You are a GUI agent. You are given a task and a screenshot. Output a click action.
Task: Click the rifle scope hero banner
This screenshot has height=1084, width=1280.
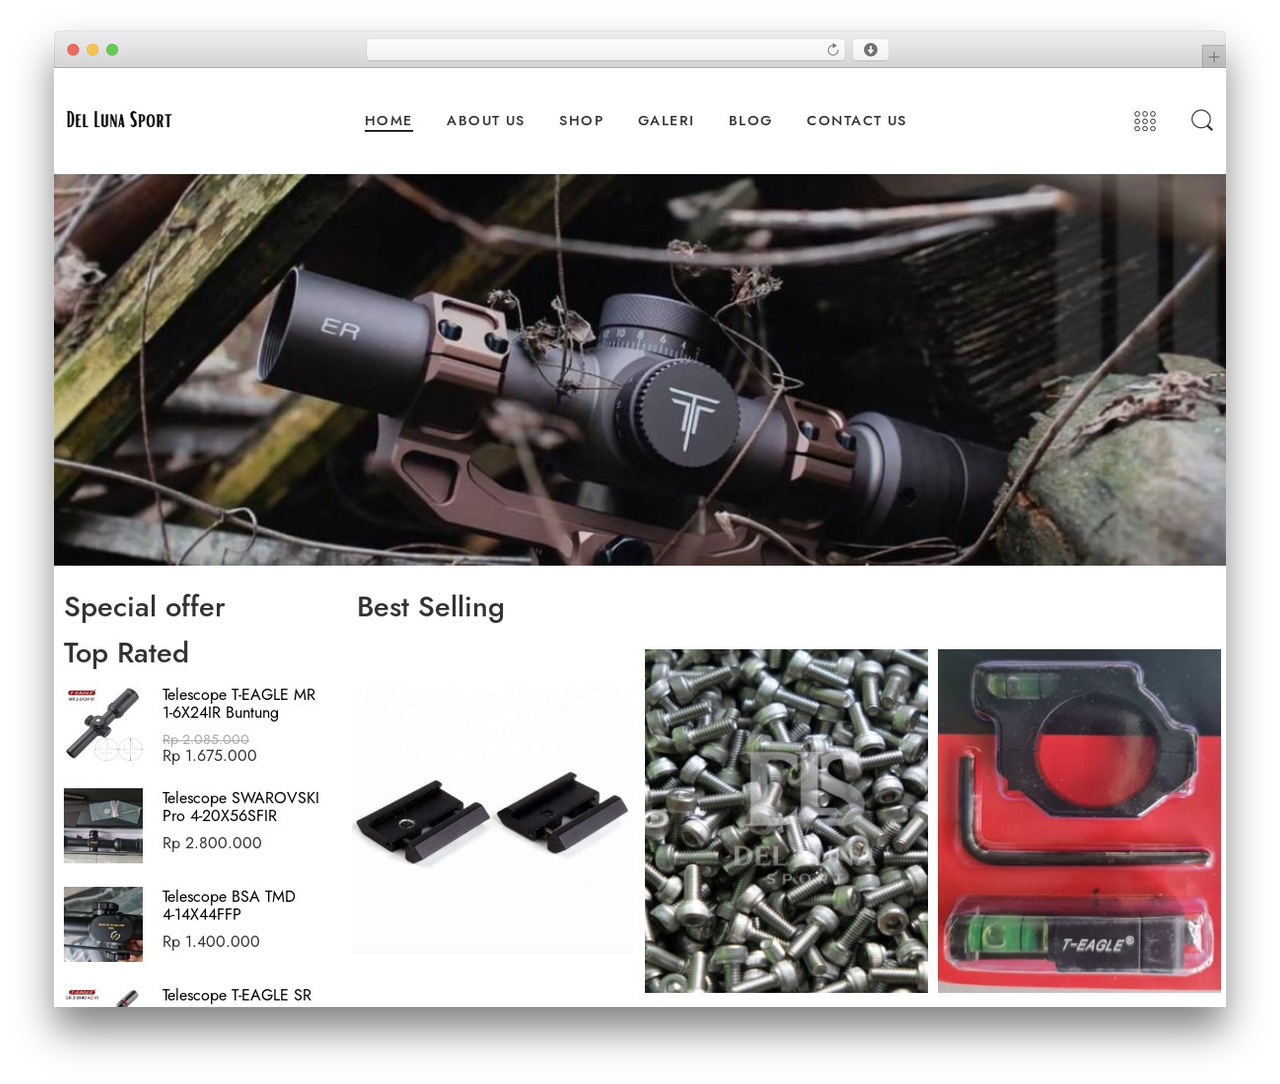[x=640, y=370]
